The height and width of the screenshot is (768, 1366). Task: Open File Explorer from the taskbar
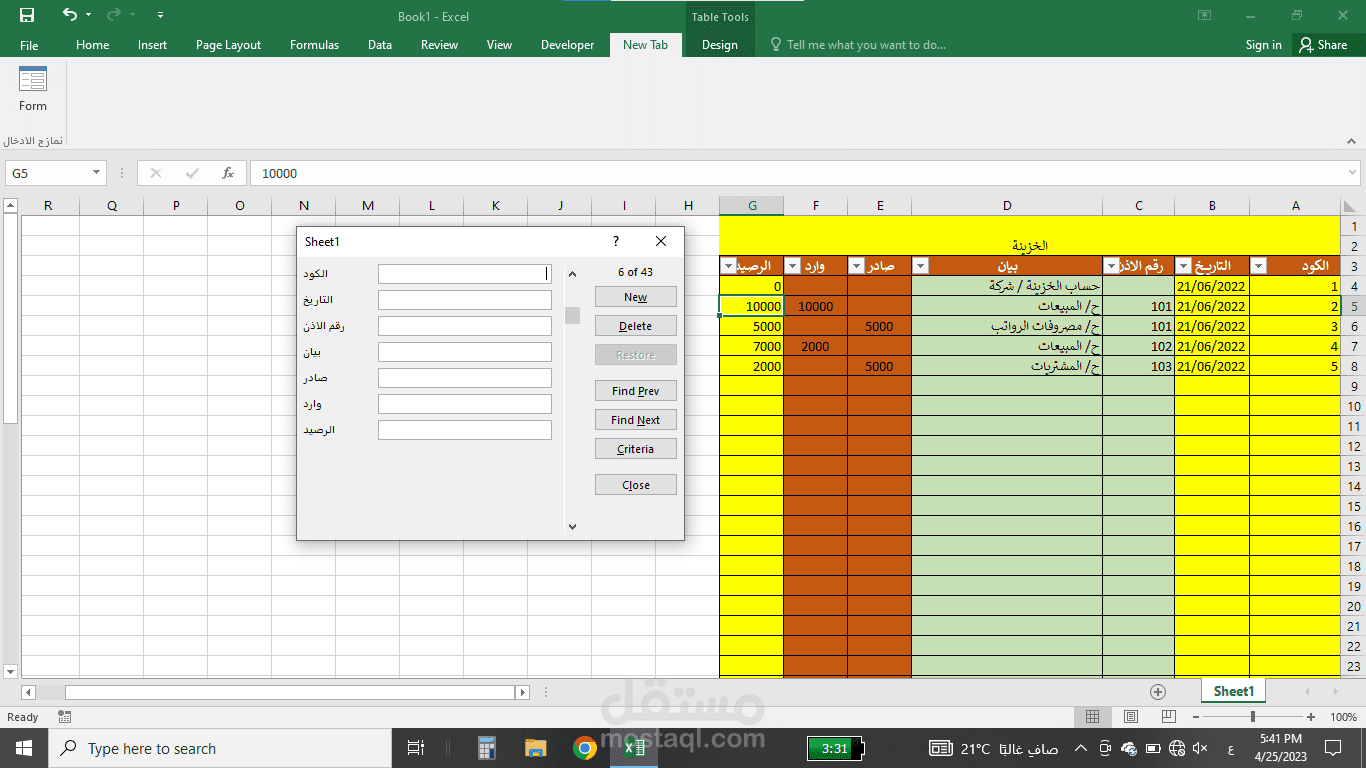[x=536, y=748]
